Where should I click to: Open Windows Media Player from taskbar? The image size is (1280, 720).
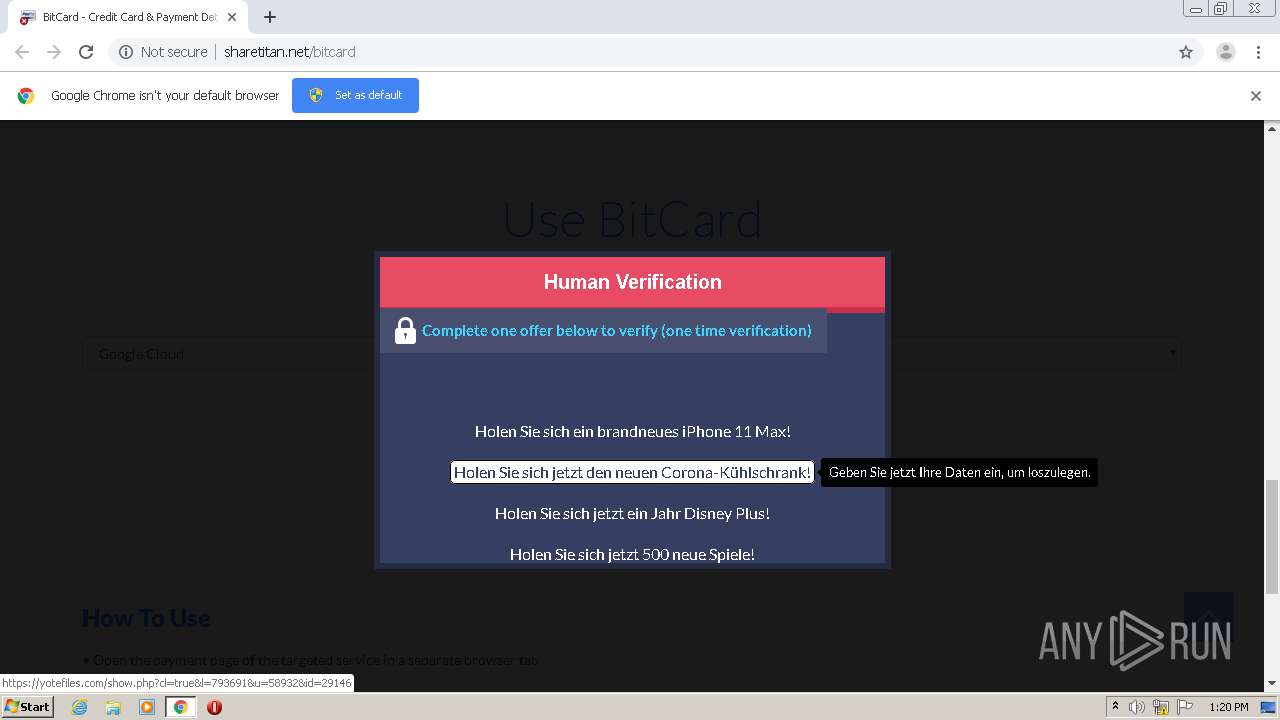[x=147, y=707]
